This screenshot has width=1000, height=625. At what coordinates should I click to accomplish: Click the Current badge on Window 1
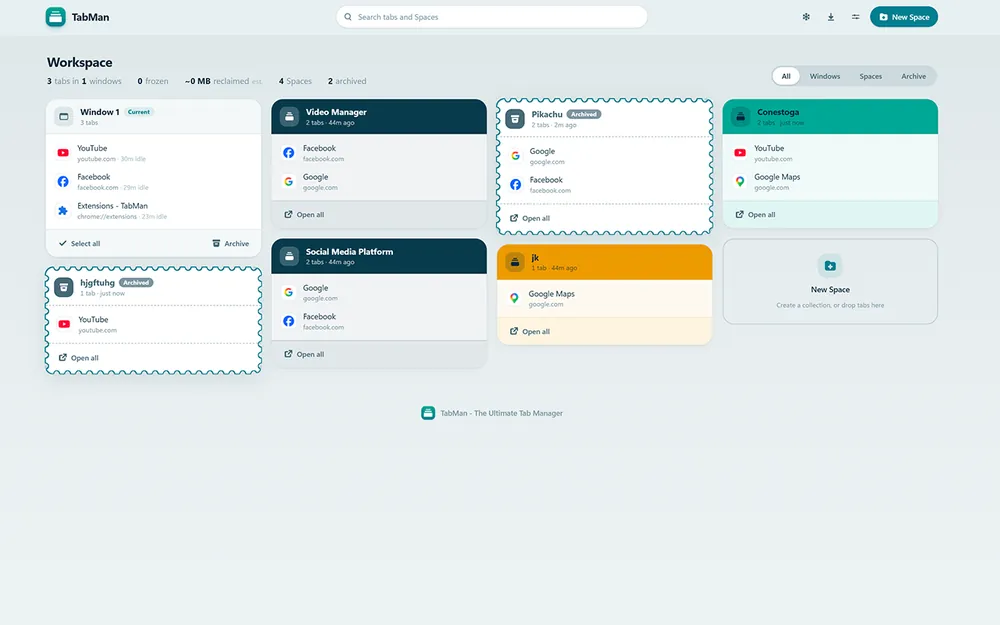pos(138,112)
